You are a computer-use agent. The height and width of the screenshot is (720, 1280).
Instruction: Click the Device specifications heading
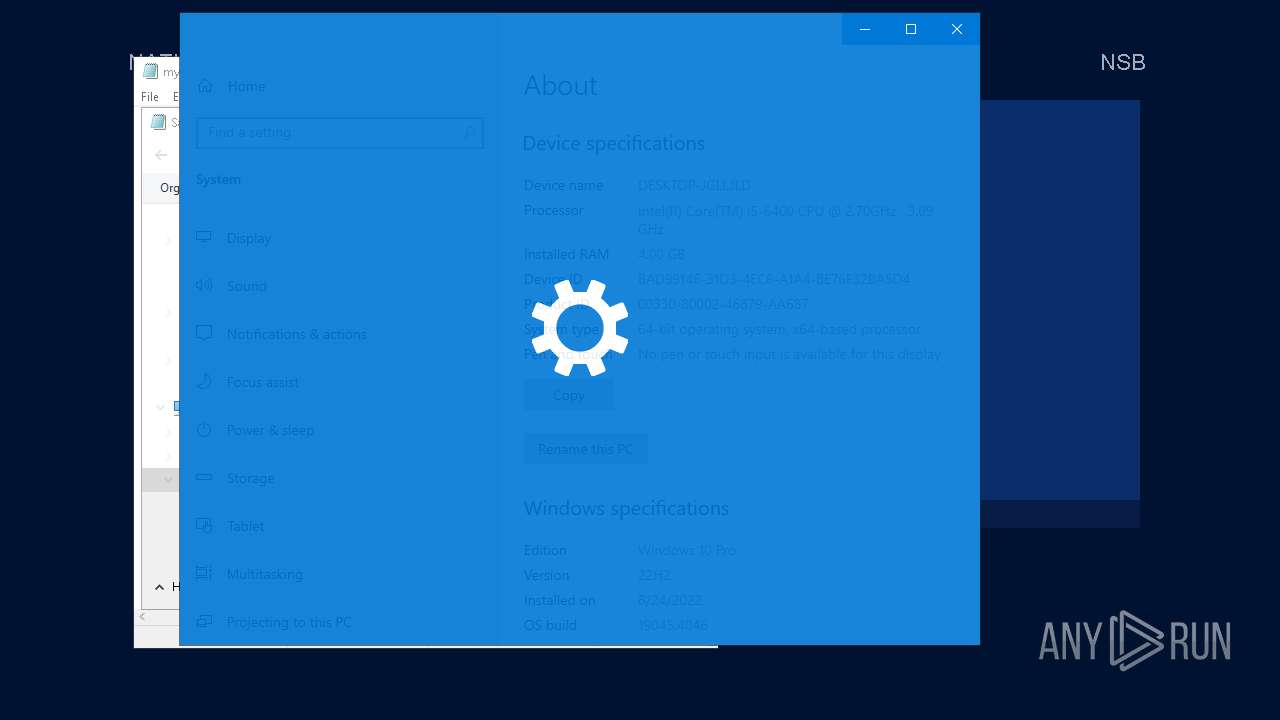pos(613,143)
